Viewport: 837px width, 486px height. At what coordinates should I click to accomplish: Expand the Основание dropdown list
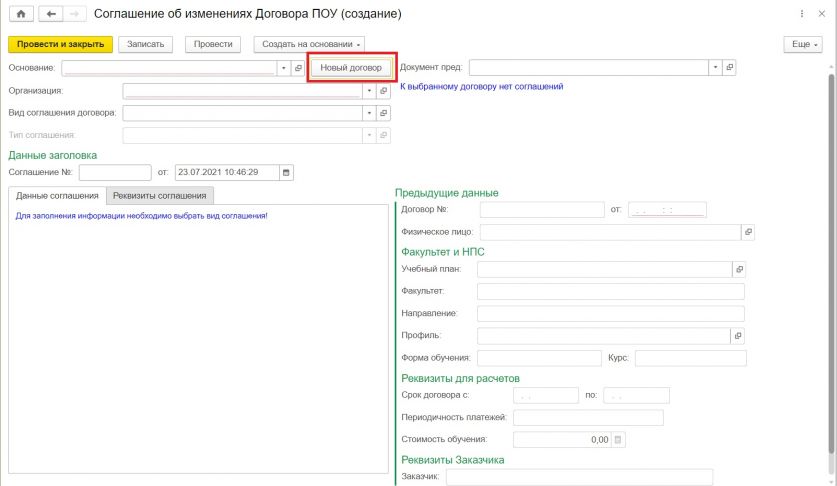click(284, 68)
